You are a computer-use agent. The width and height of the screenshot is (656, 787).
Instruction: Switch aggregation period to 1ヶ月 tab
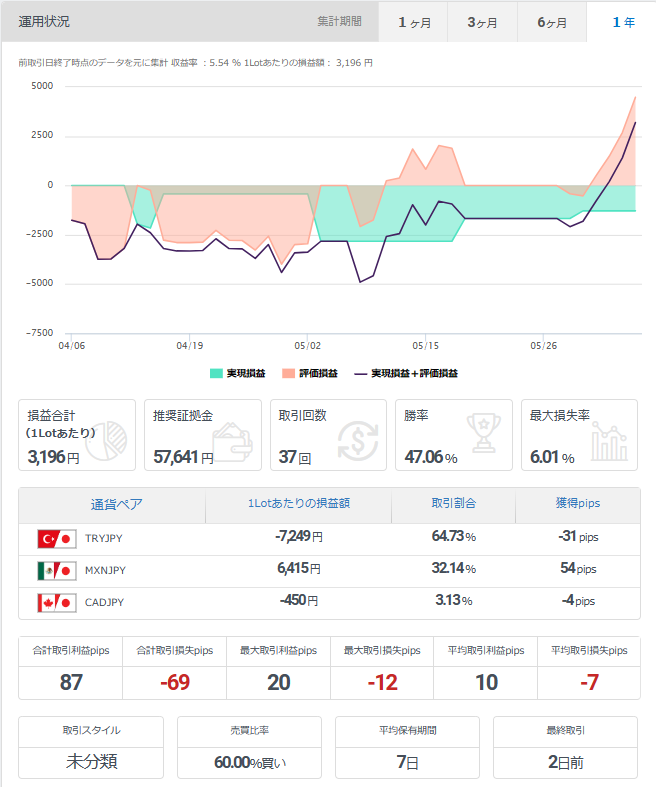pos(413,22)
